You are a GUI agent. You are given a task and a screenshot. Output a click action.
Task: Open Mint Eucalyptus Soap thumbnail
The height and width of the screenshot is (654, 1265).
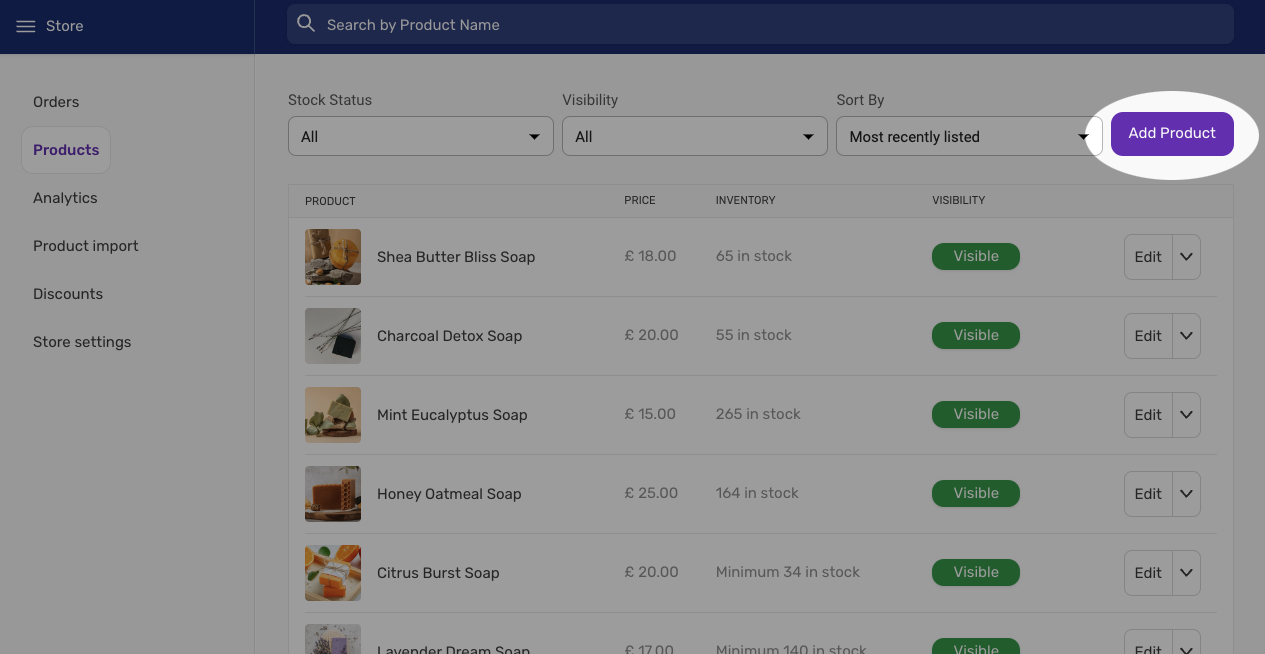click(333, 415)
